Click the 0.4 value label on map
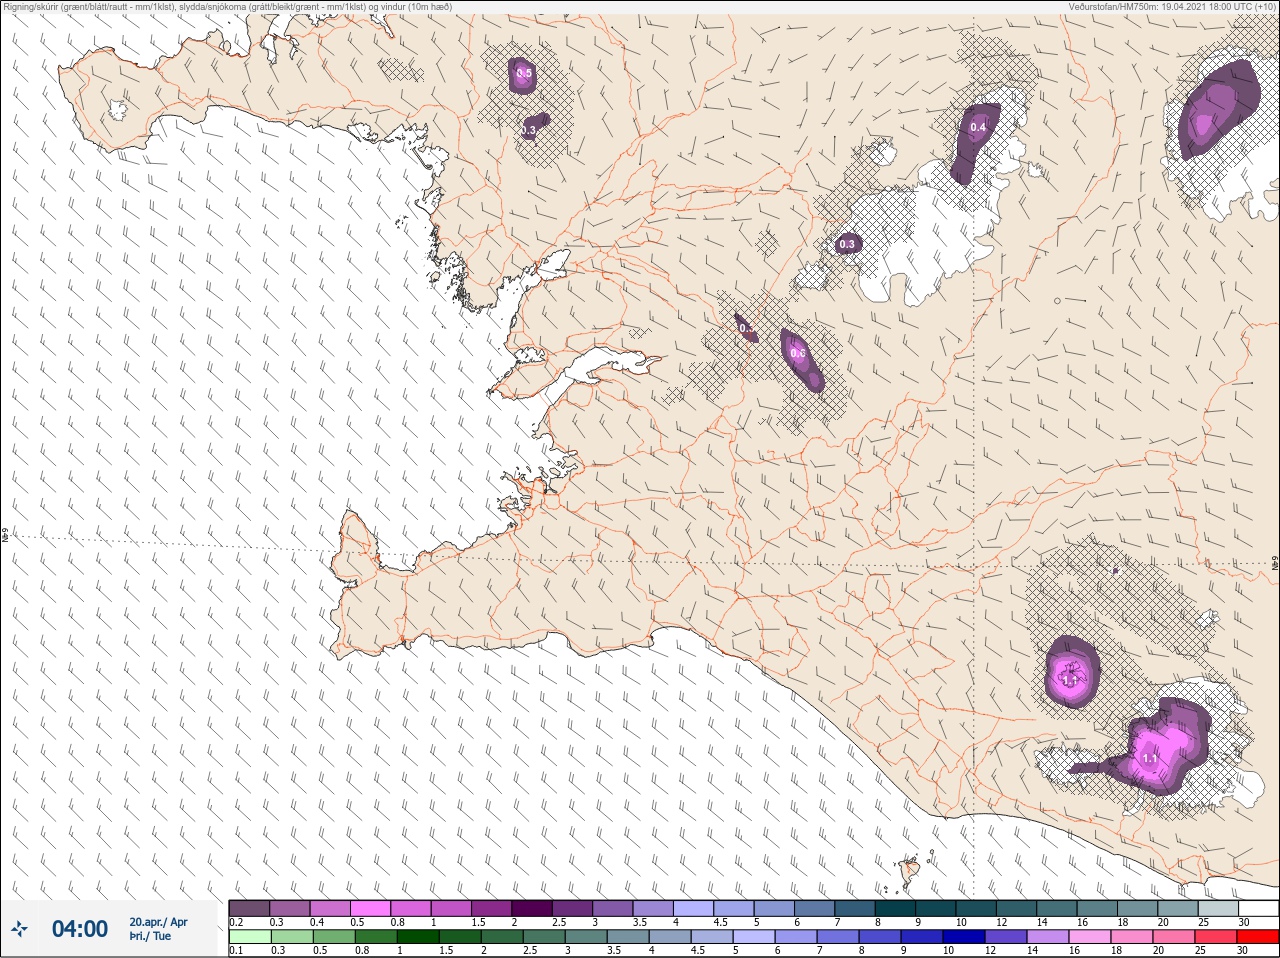The width and height of the screenshot is (1280, 958). point(978,127)
